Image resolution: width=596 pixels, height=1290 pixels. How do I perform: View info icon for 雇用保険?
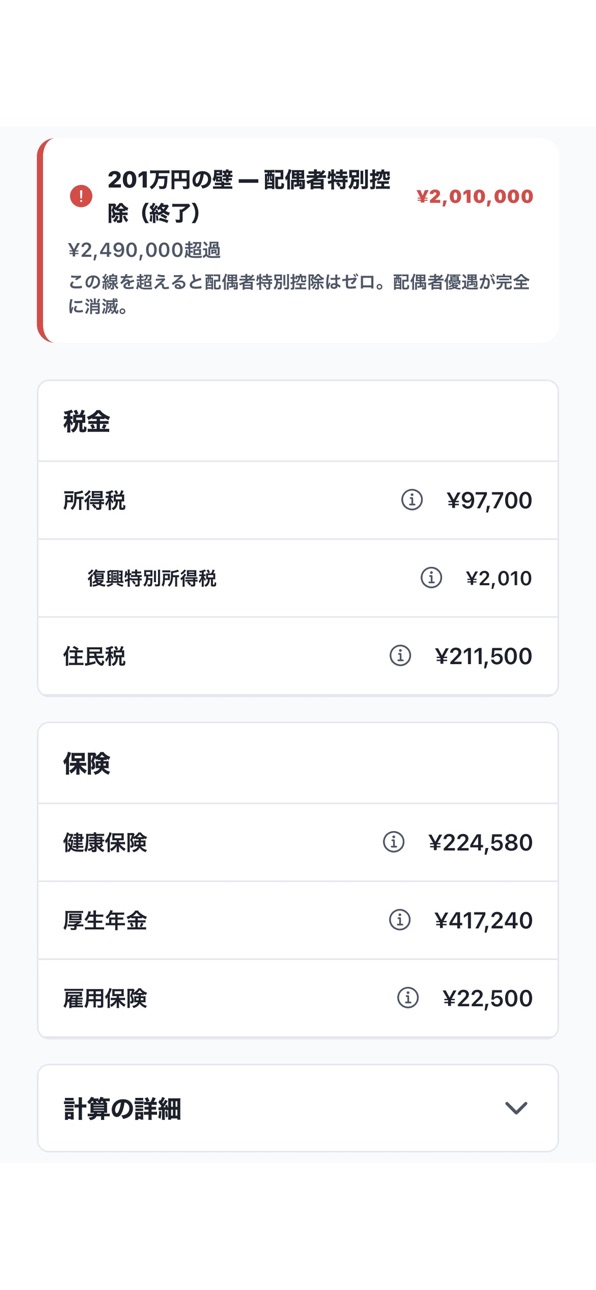pyautogui.click(x=408, y=998)
